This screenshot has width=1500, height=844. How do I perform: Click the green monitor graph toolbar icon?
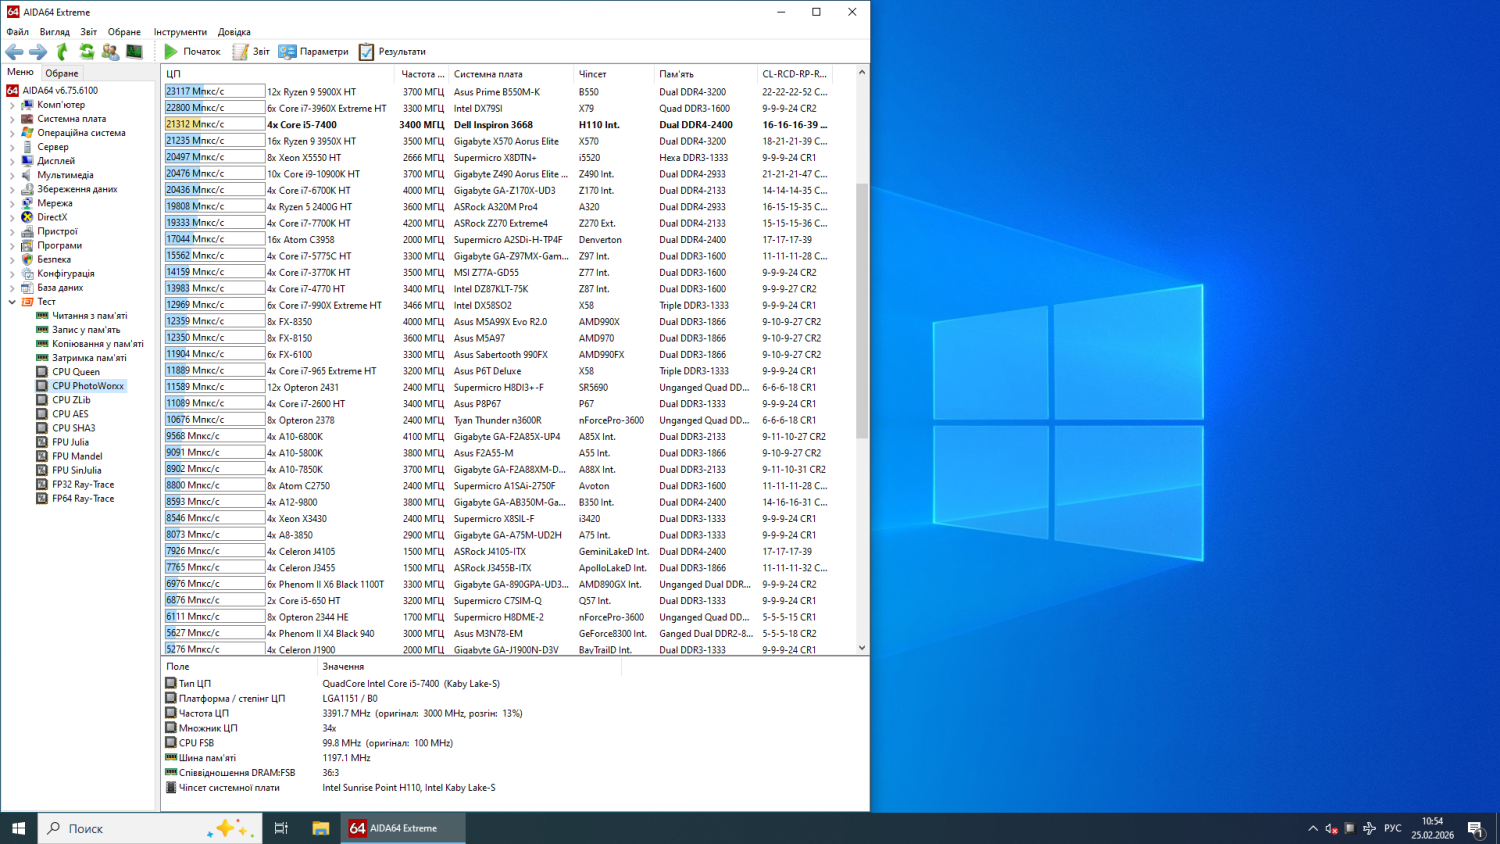(x=134, y=51)
